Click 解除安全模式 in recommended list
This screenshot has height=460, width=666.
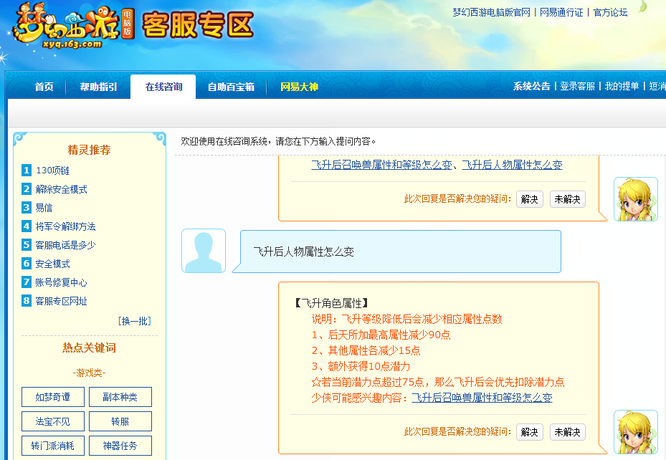tap(61, 189)
